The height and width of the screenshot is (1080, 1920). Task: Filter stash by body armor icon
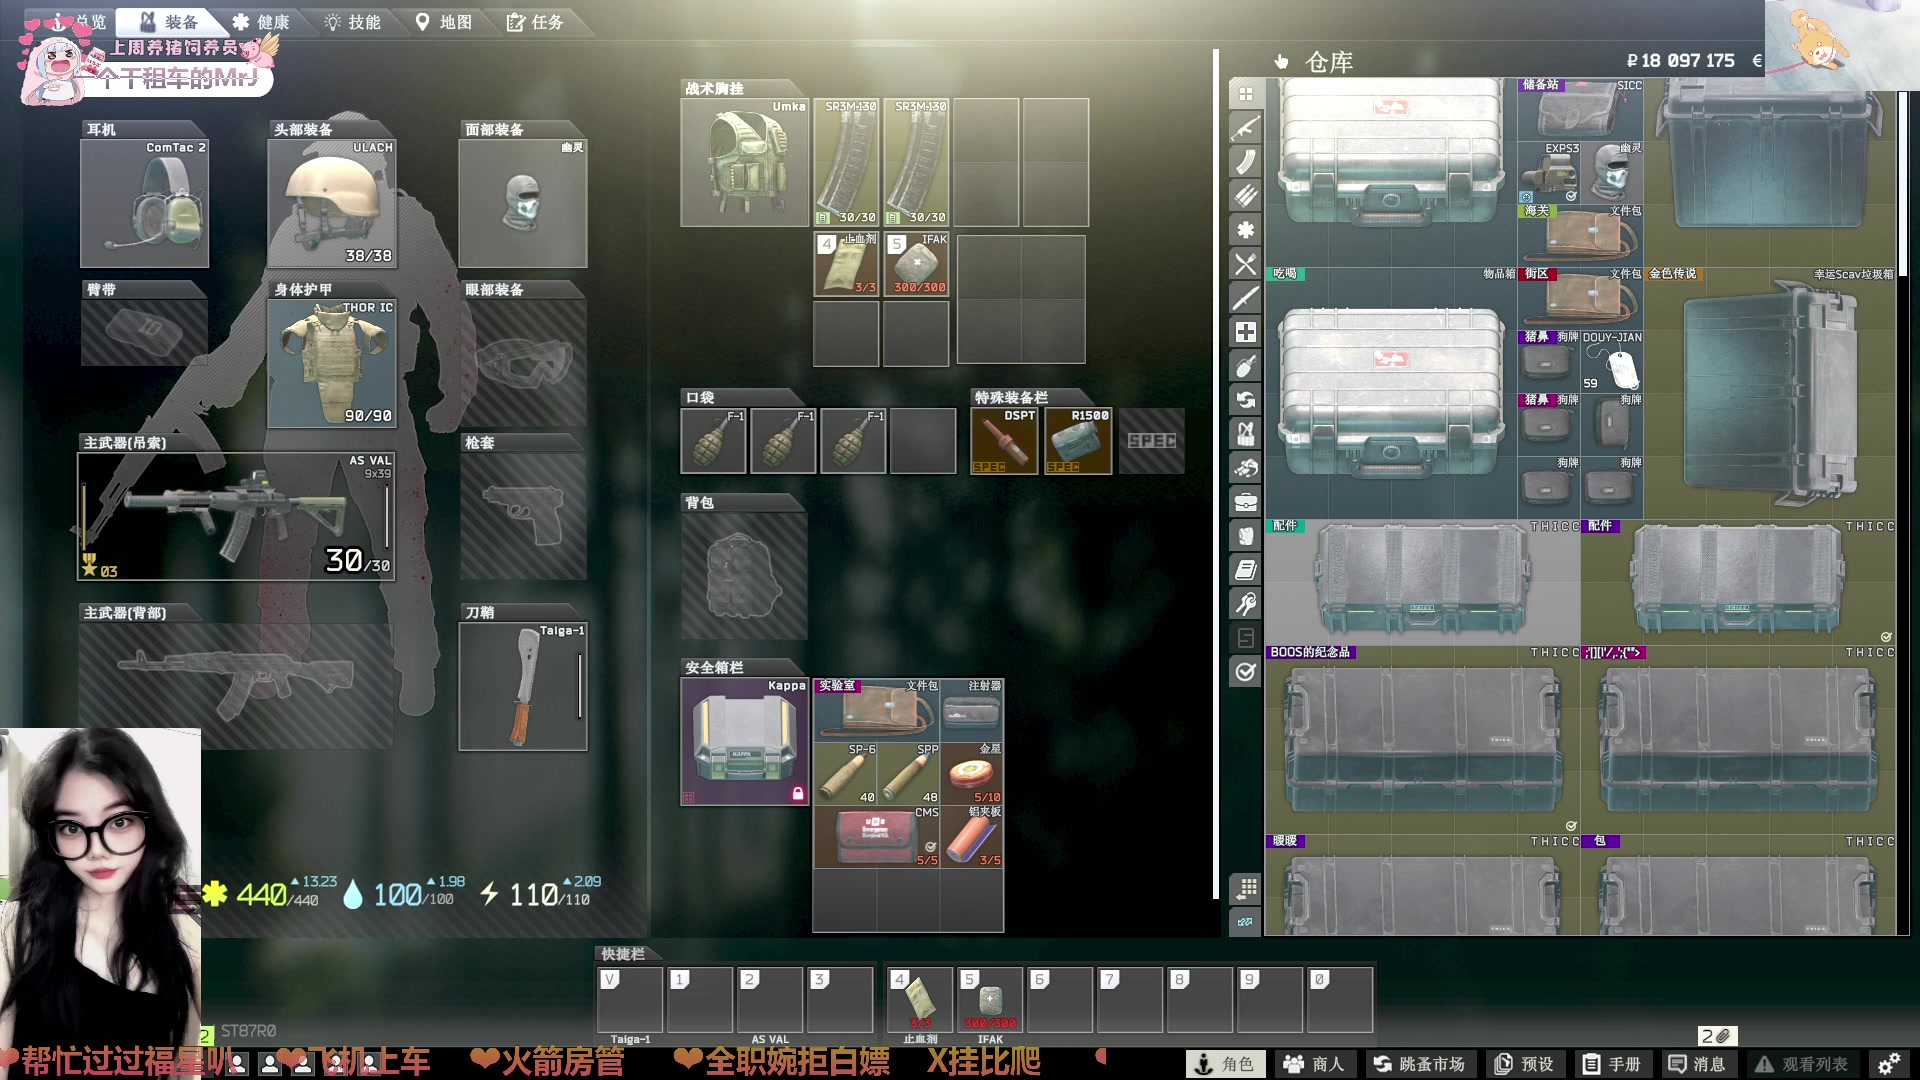click(x=1245, y=536)
